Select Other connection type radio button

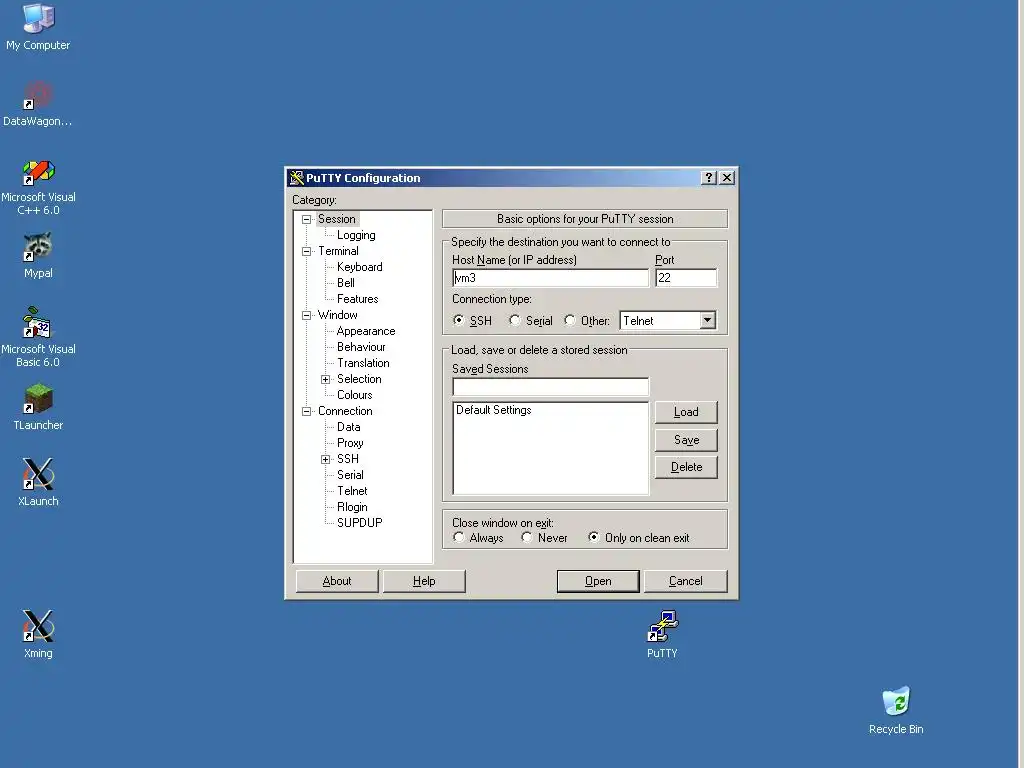569,320
